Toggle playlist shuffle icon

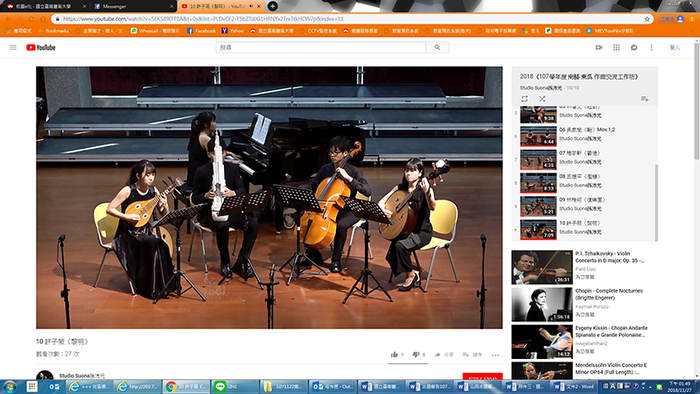click(x=542, y=99)
